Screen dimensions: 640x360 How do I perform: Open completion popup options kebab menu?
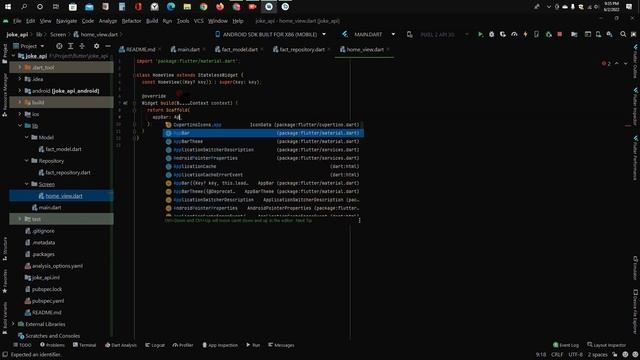tap(359, 220)
